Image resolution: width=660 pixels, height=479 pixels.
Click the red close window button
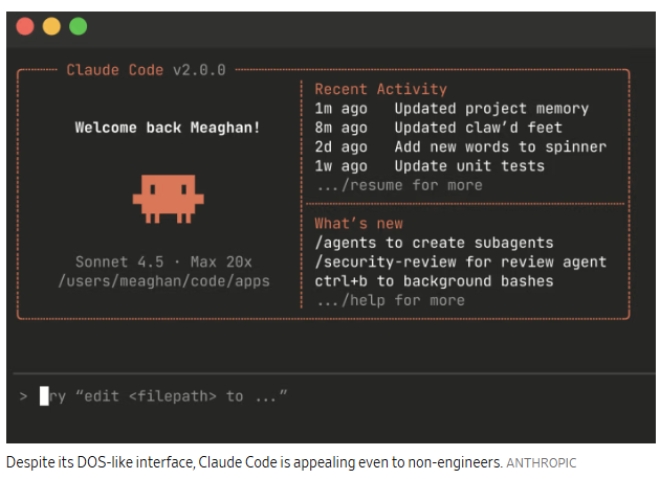click(x=25, y=27)
